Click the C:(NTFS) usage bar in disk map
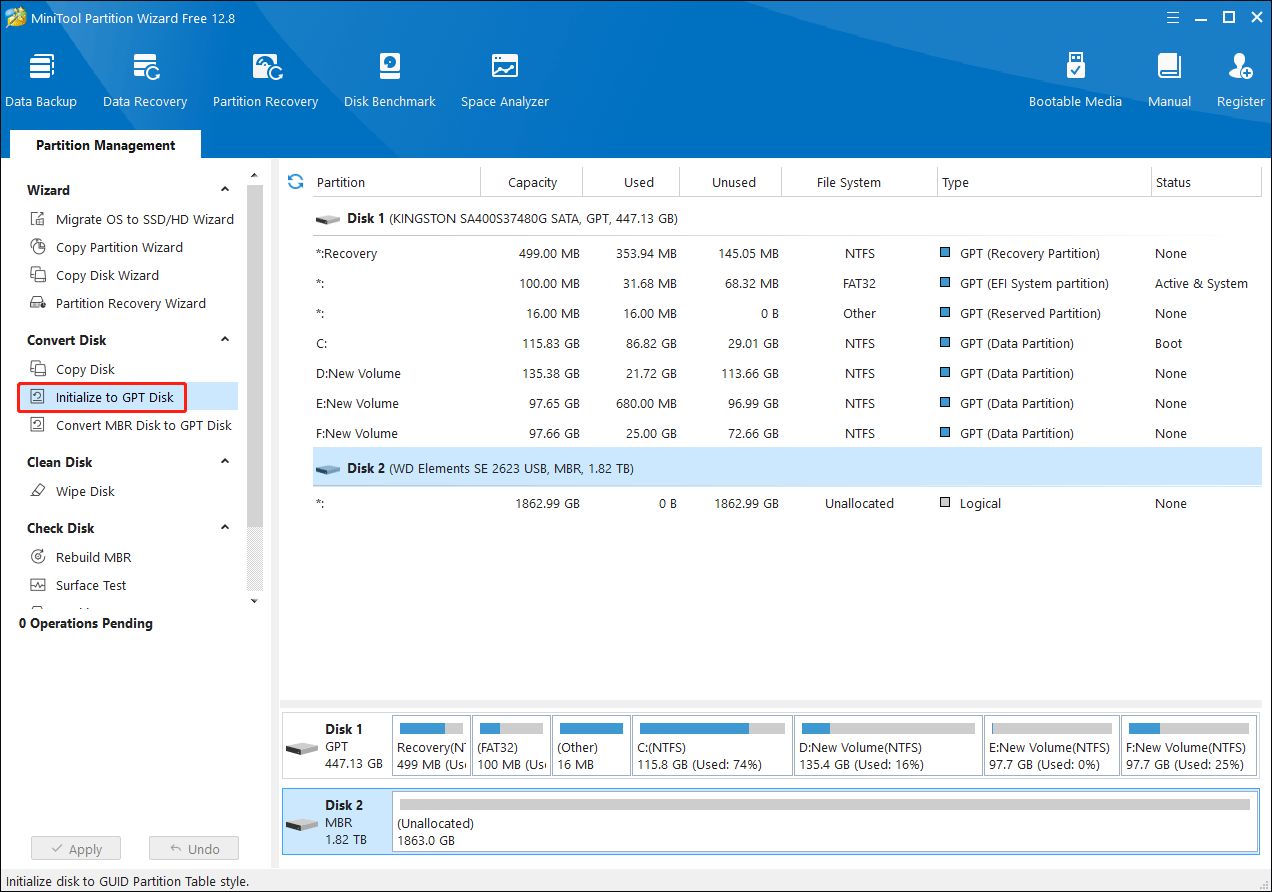This screenshot has width=1272, height=892. (x=712, y=729)
